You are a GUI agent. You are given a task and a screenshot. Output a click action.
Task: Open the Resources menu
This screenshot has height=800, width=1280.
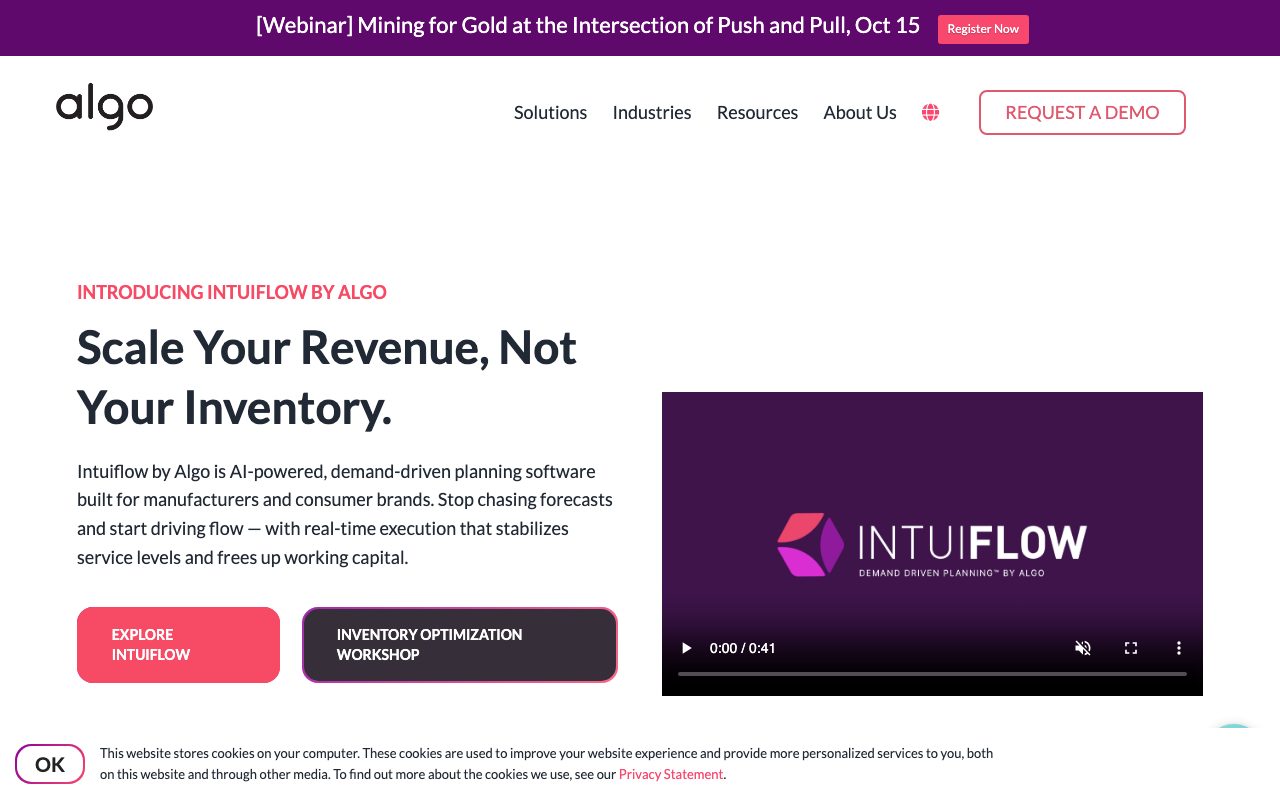pyautogui.click(x=757, y=112)
